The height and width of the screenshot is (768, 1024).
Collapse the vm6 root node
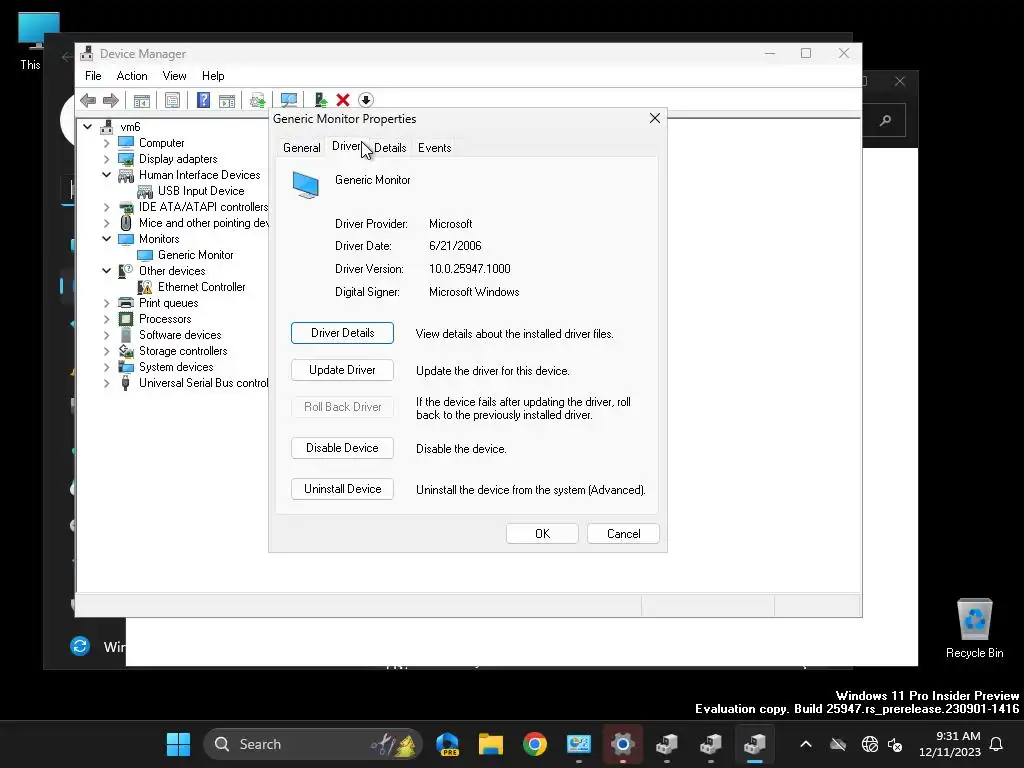(88, 127)
